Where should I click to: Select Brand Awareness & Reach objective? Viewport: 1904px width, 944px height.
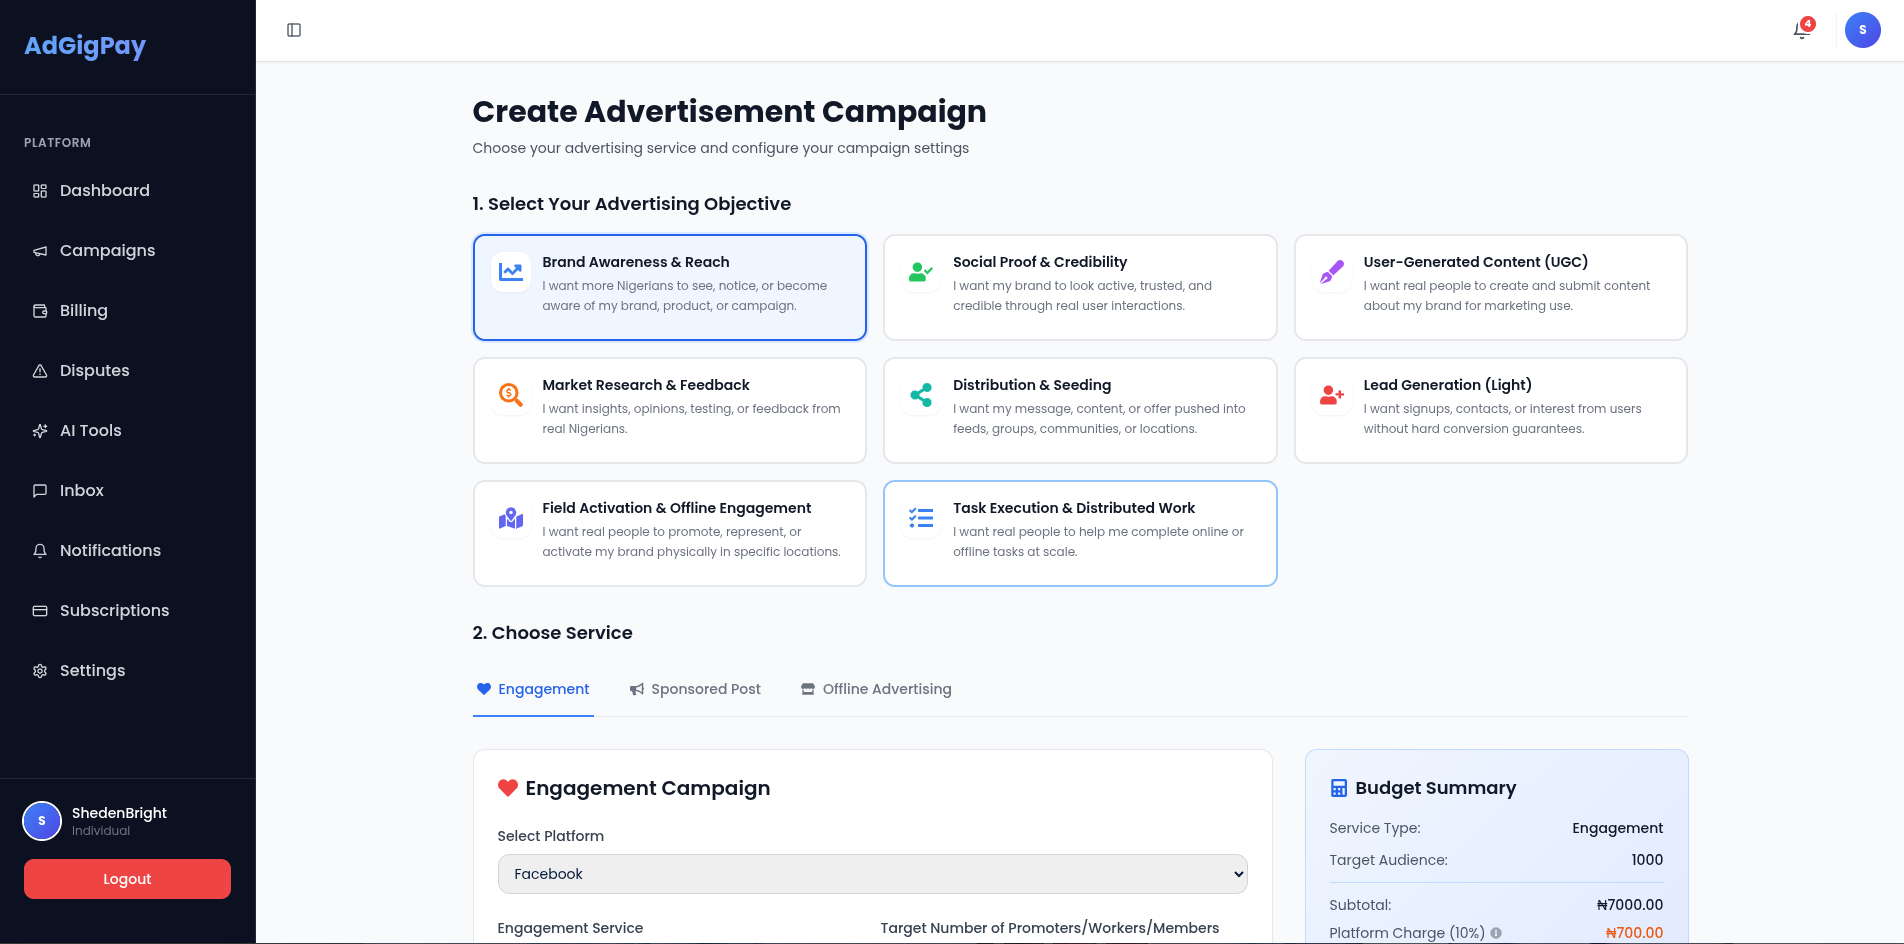[669, 287]
